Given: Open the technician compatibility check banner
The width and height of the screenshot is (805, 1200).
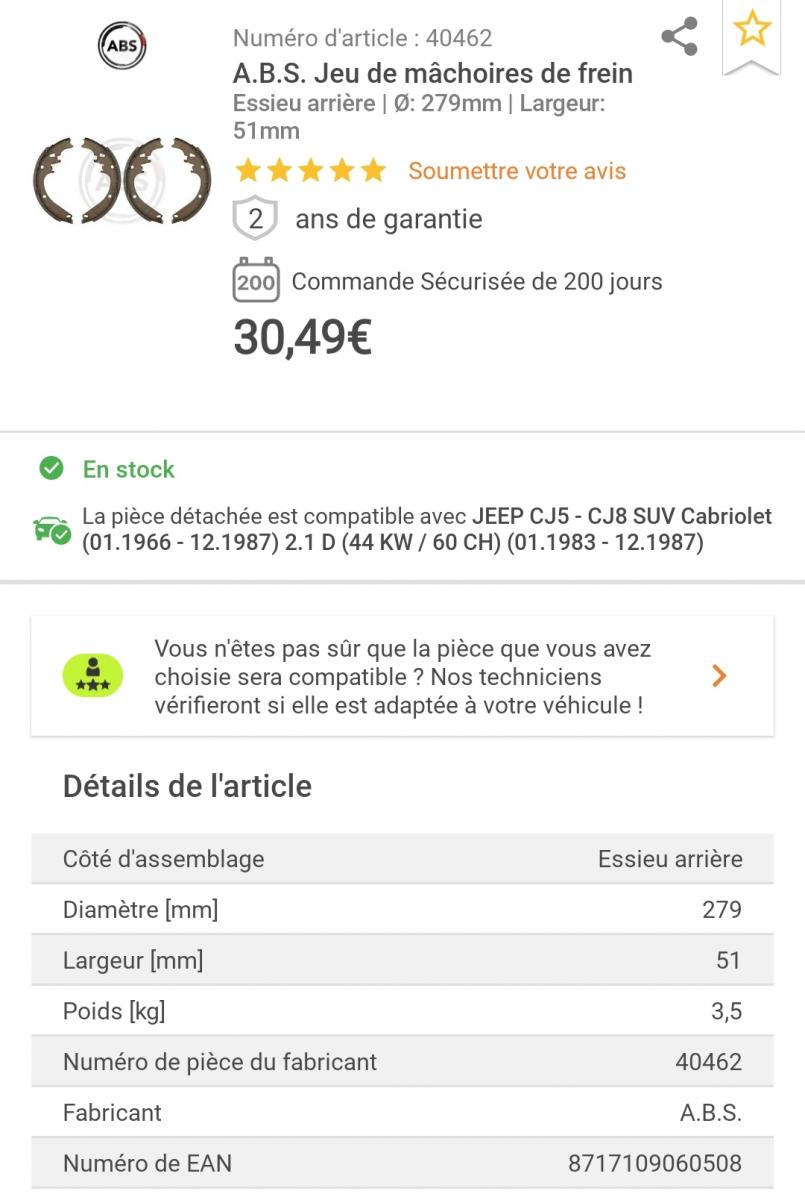Looking at the screenshot, I should pyautogui.click(x=402, y=676).
